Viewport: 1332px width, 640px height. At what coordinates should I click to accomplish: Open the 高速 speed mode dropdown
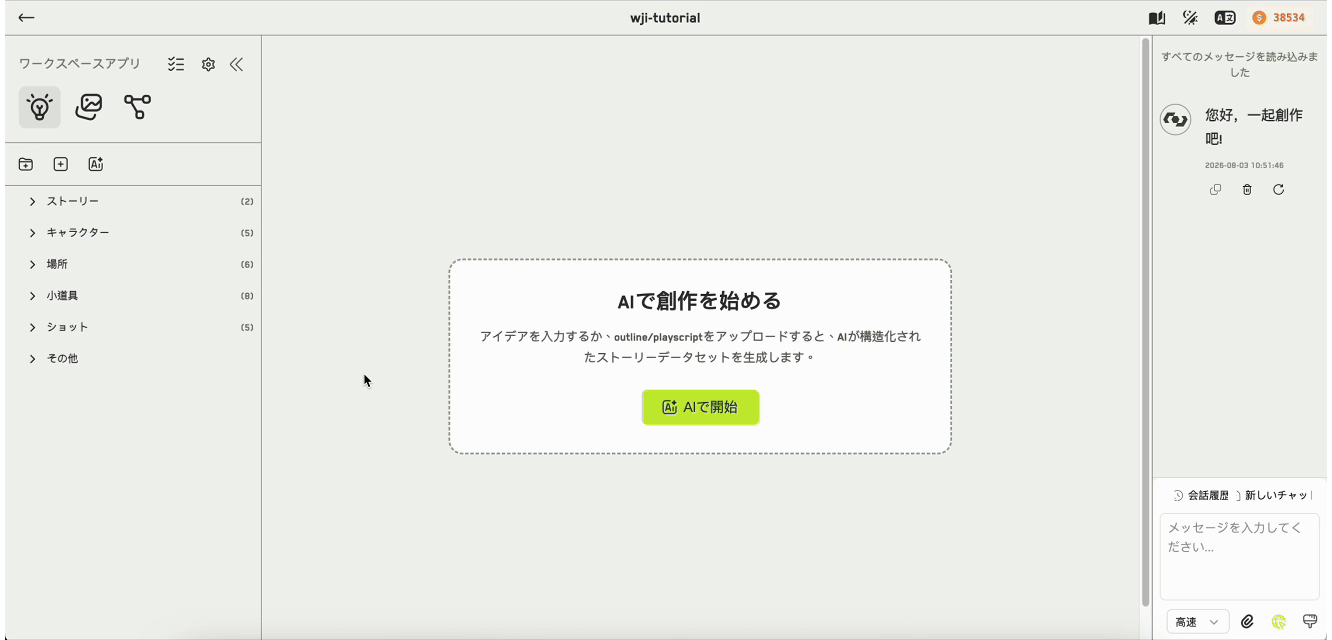[1198, 622]
